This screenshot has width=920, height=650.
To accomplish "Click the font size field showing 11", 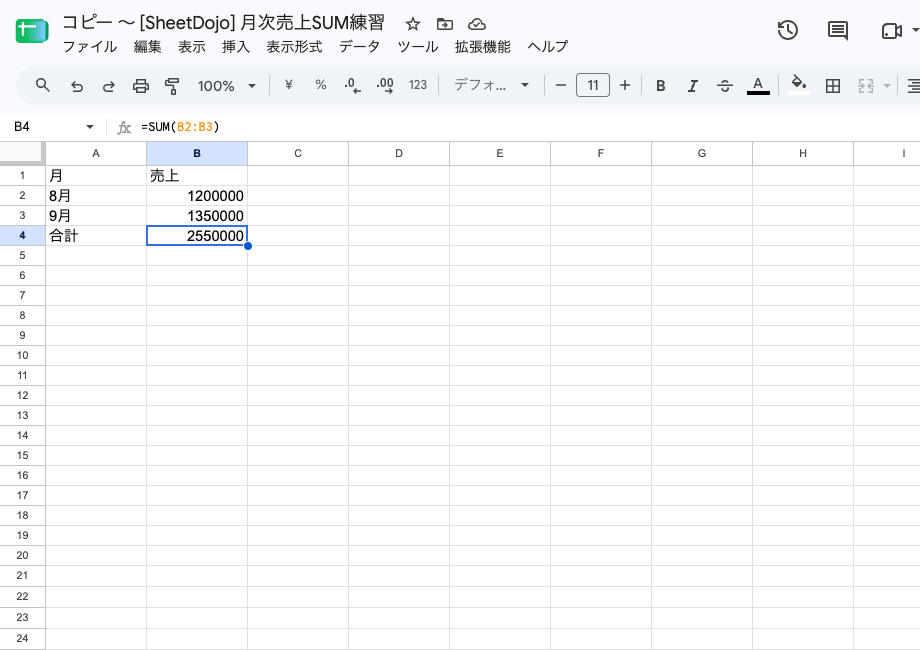I will 593,86.
